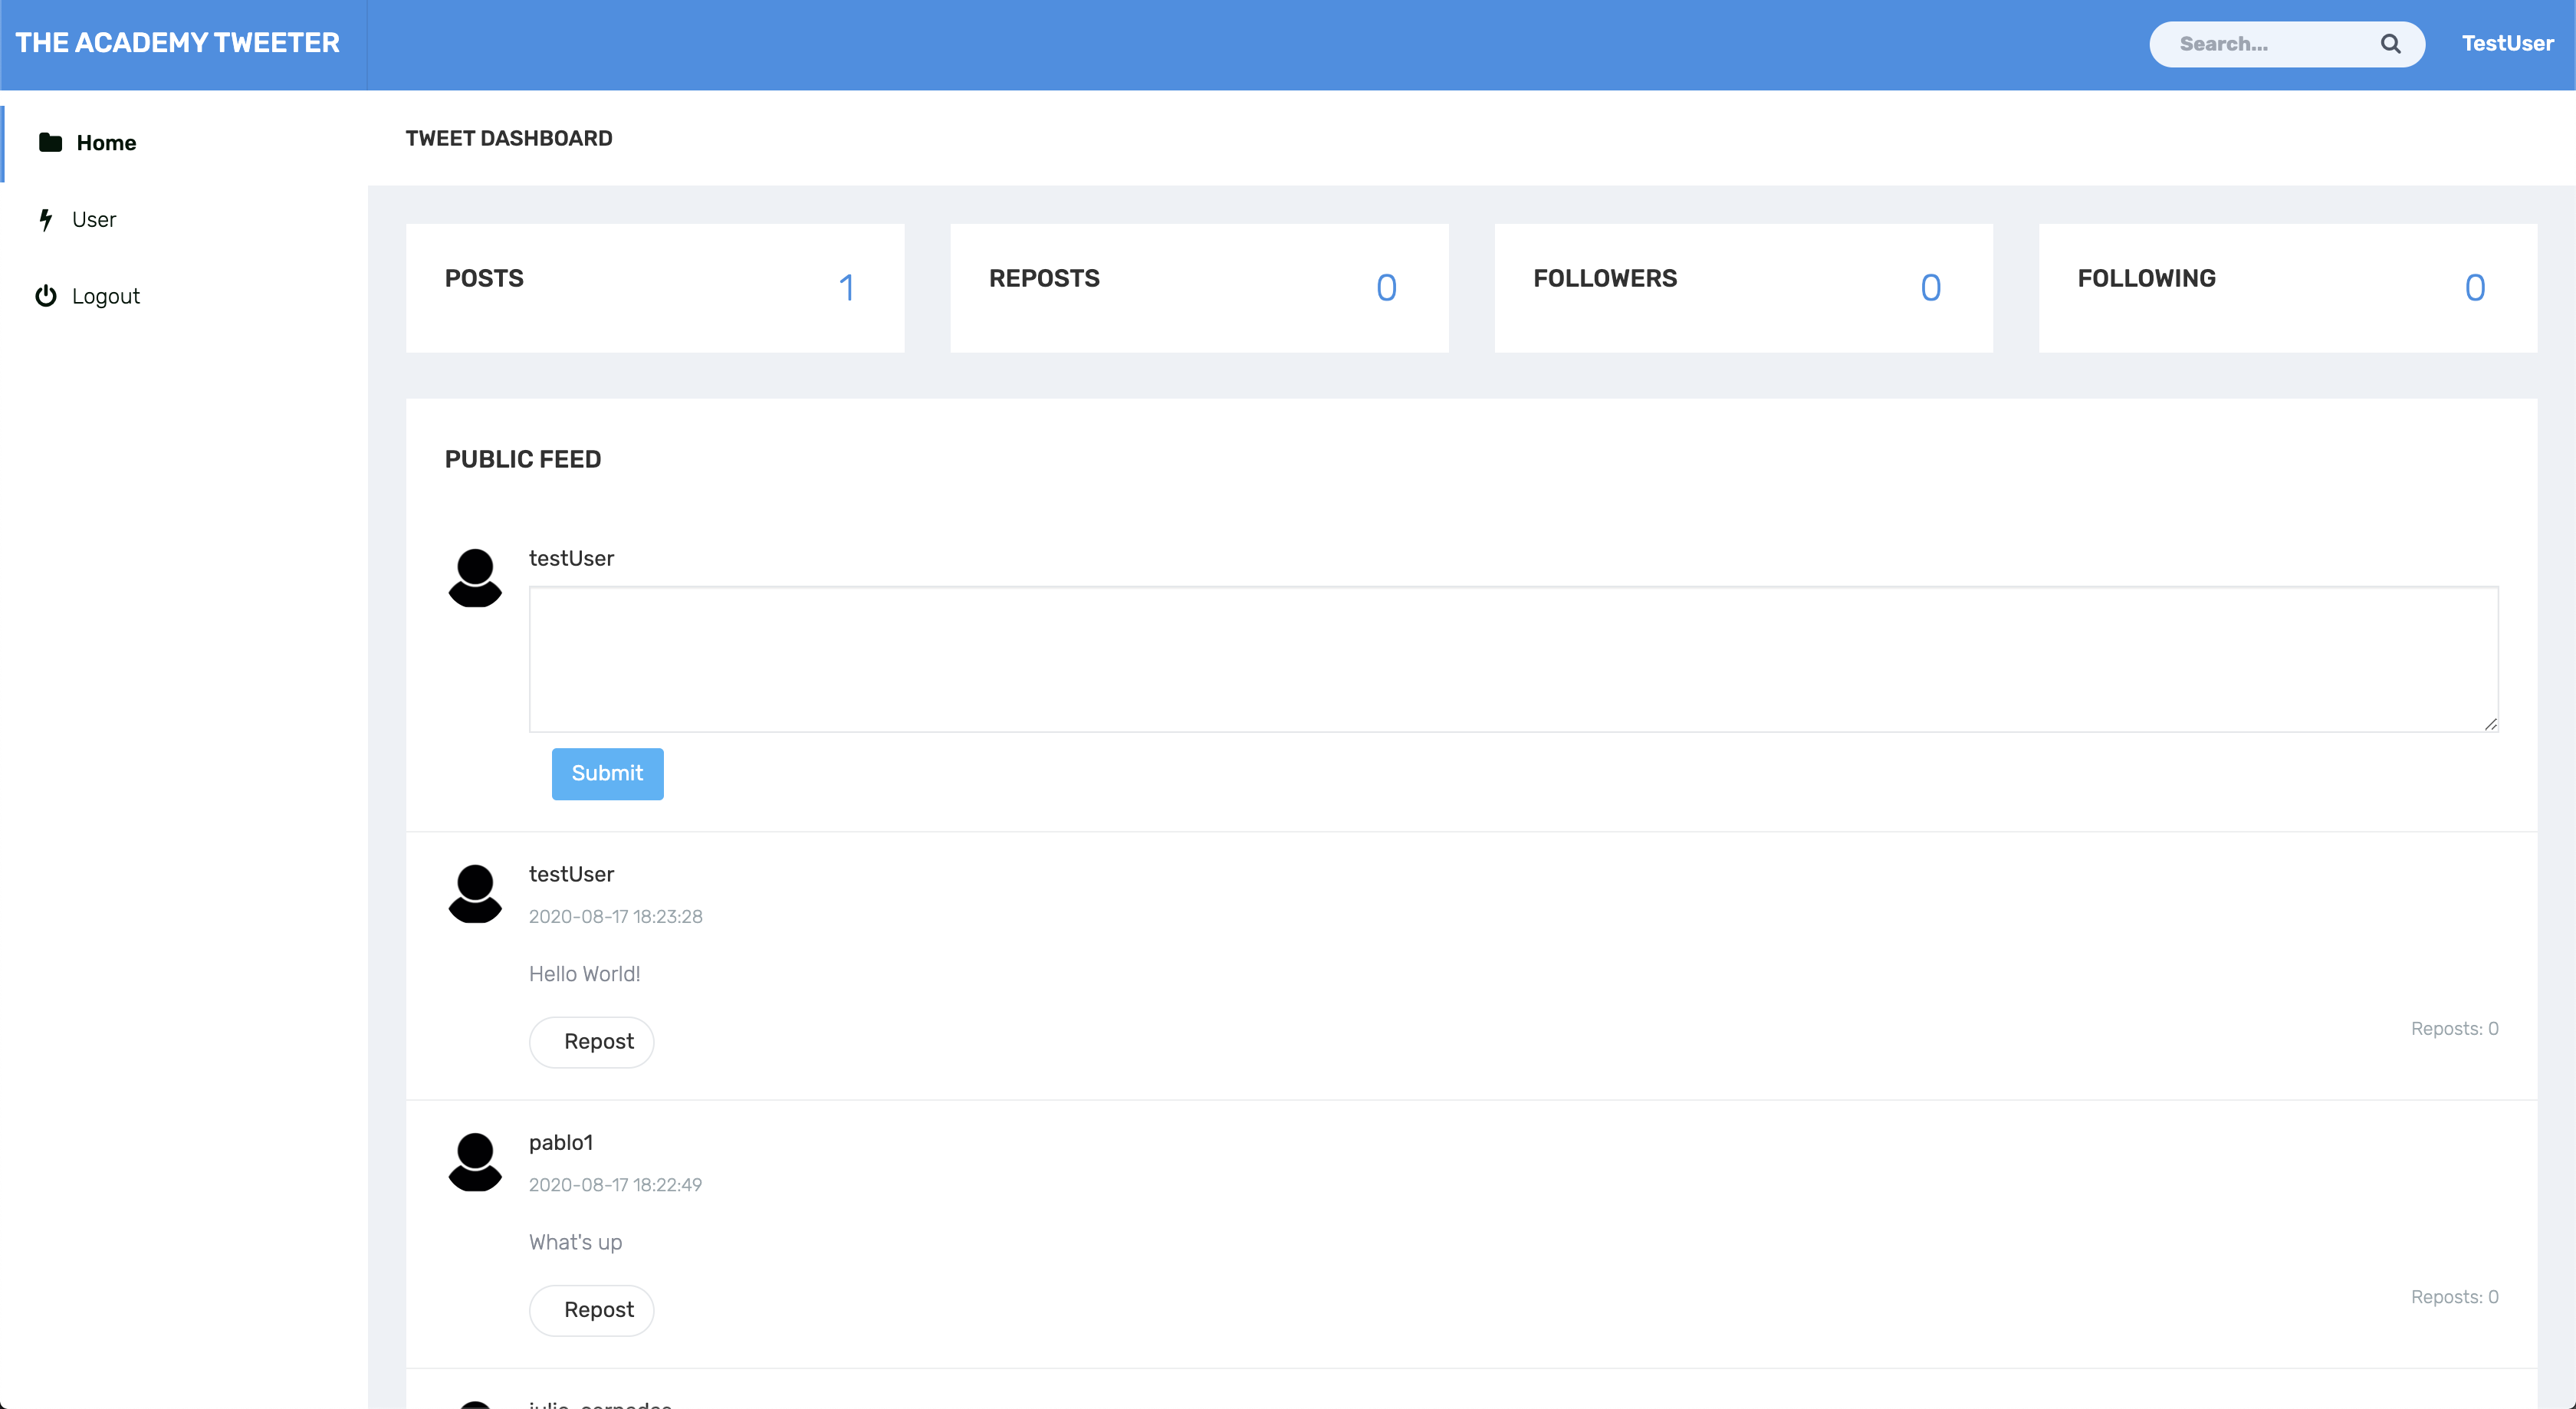
Task: Repost pablo1's What's up tweet
Action: coord(592,1310)
